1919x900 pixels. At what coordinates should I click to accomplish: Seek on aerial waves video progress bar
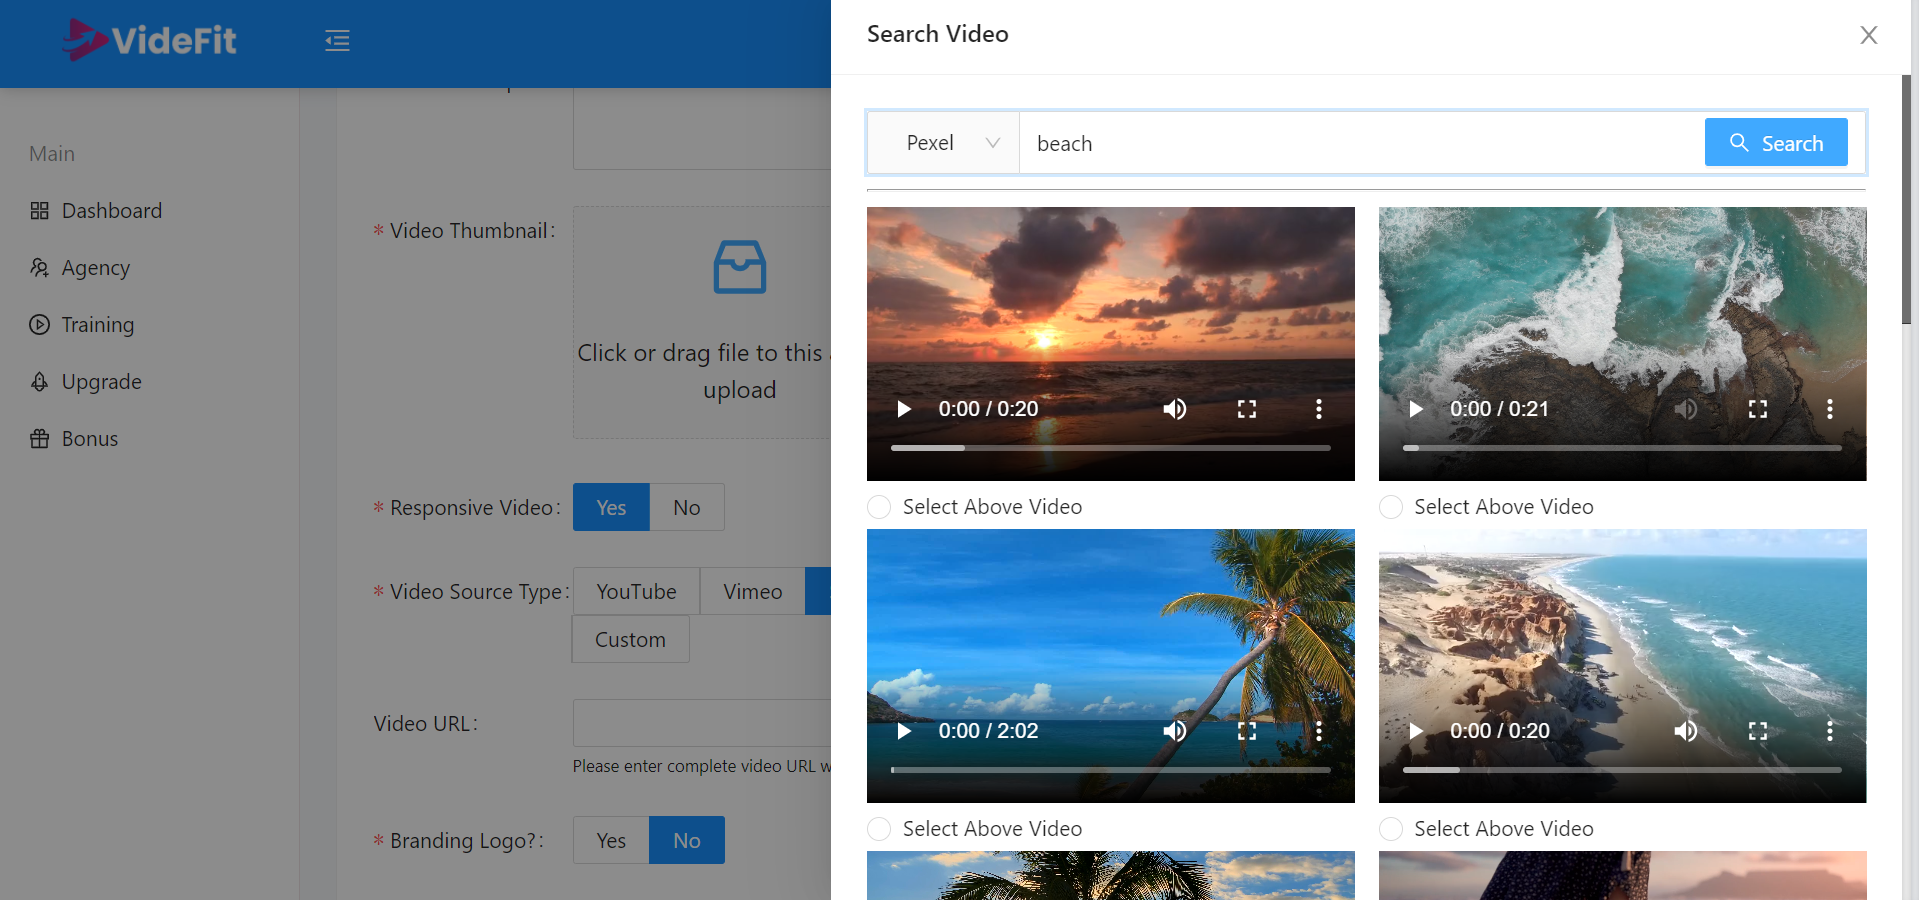pyautogui.click(x=1622, y=448)
